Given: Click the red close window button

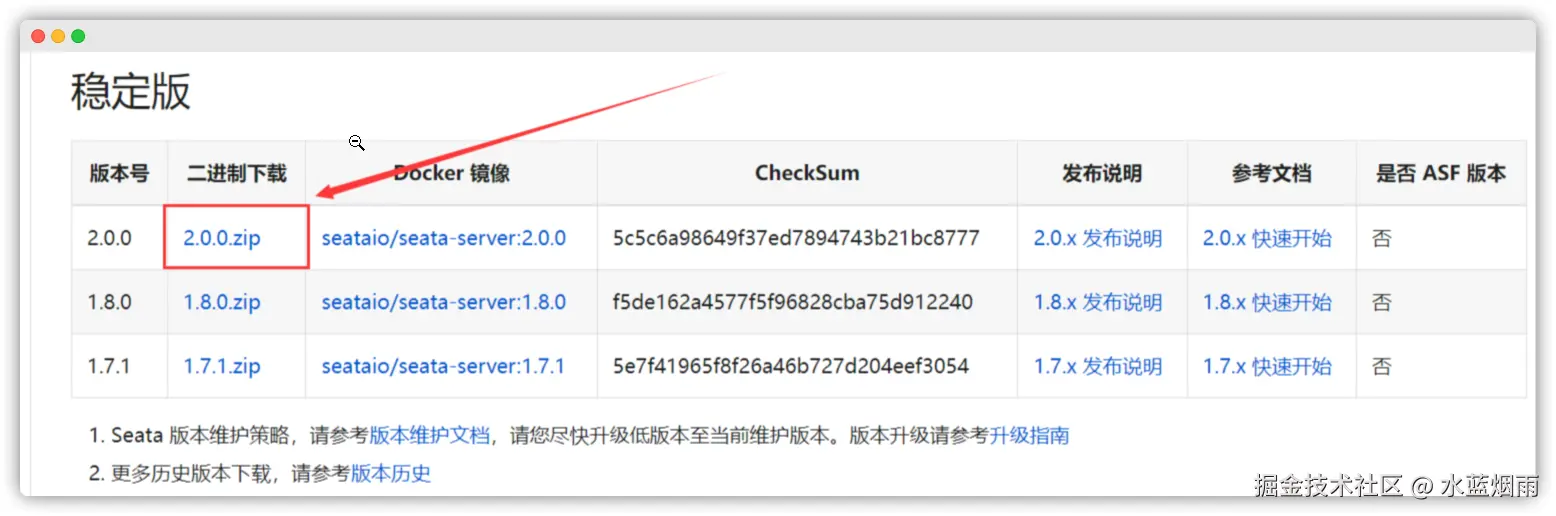Looking at the screenshot, I should (x=38, y=36).
